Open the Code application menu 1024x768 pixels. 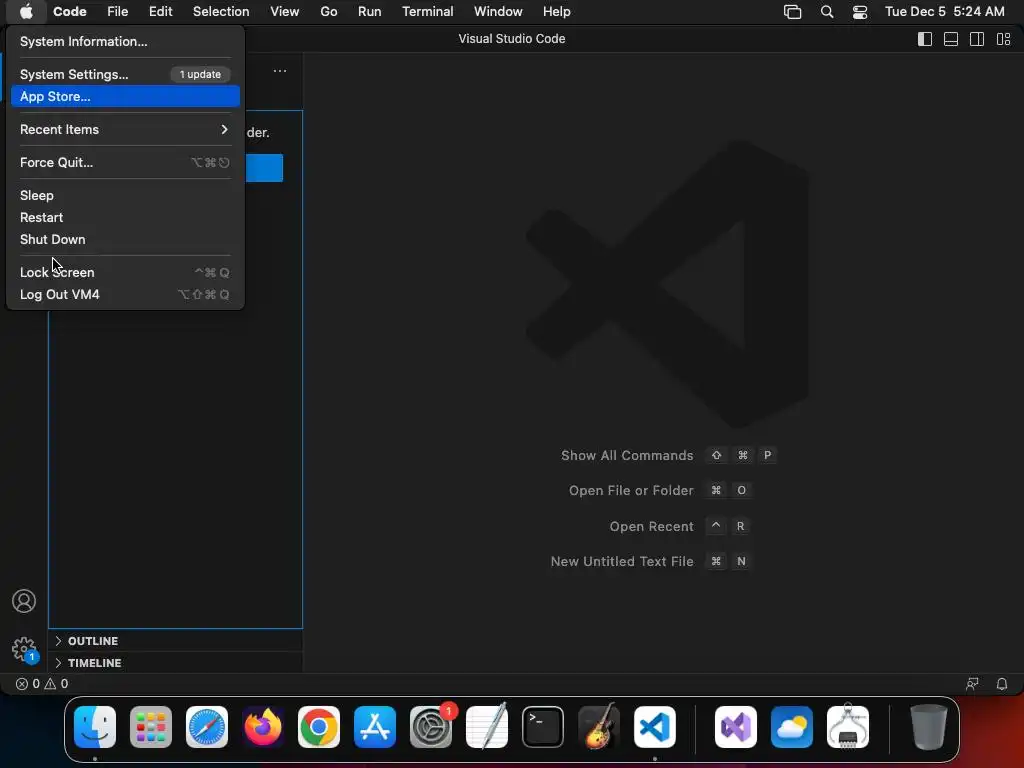pyautogui.click(x=70, y=11)
